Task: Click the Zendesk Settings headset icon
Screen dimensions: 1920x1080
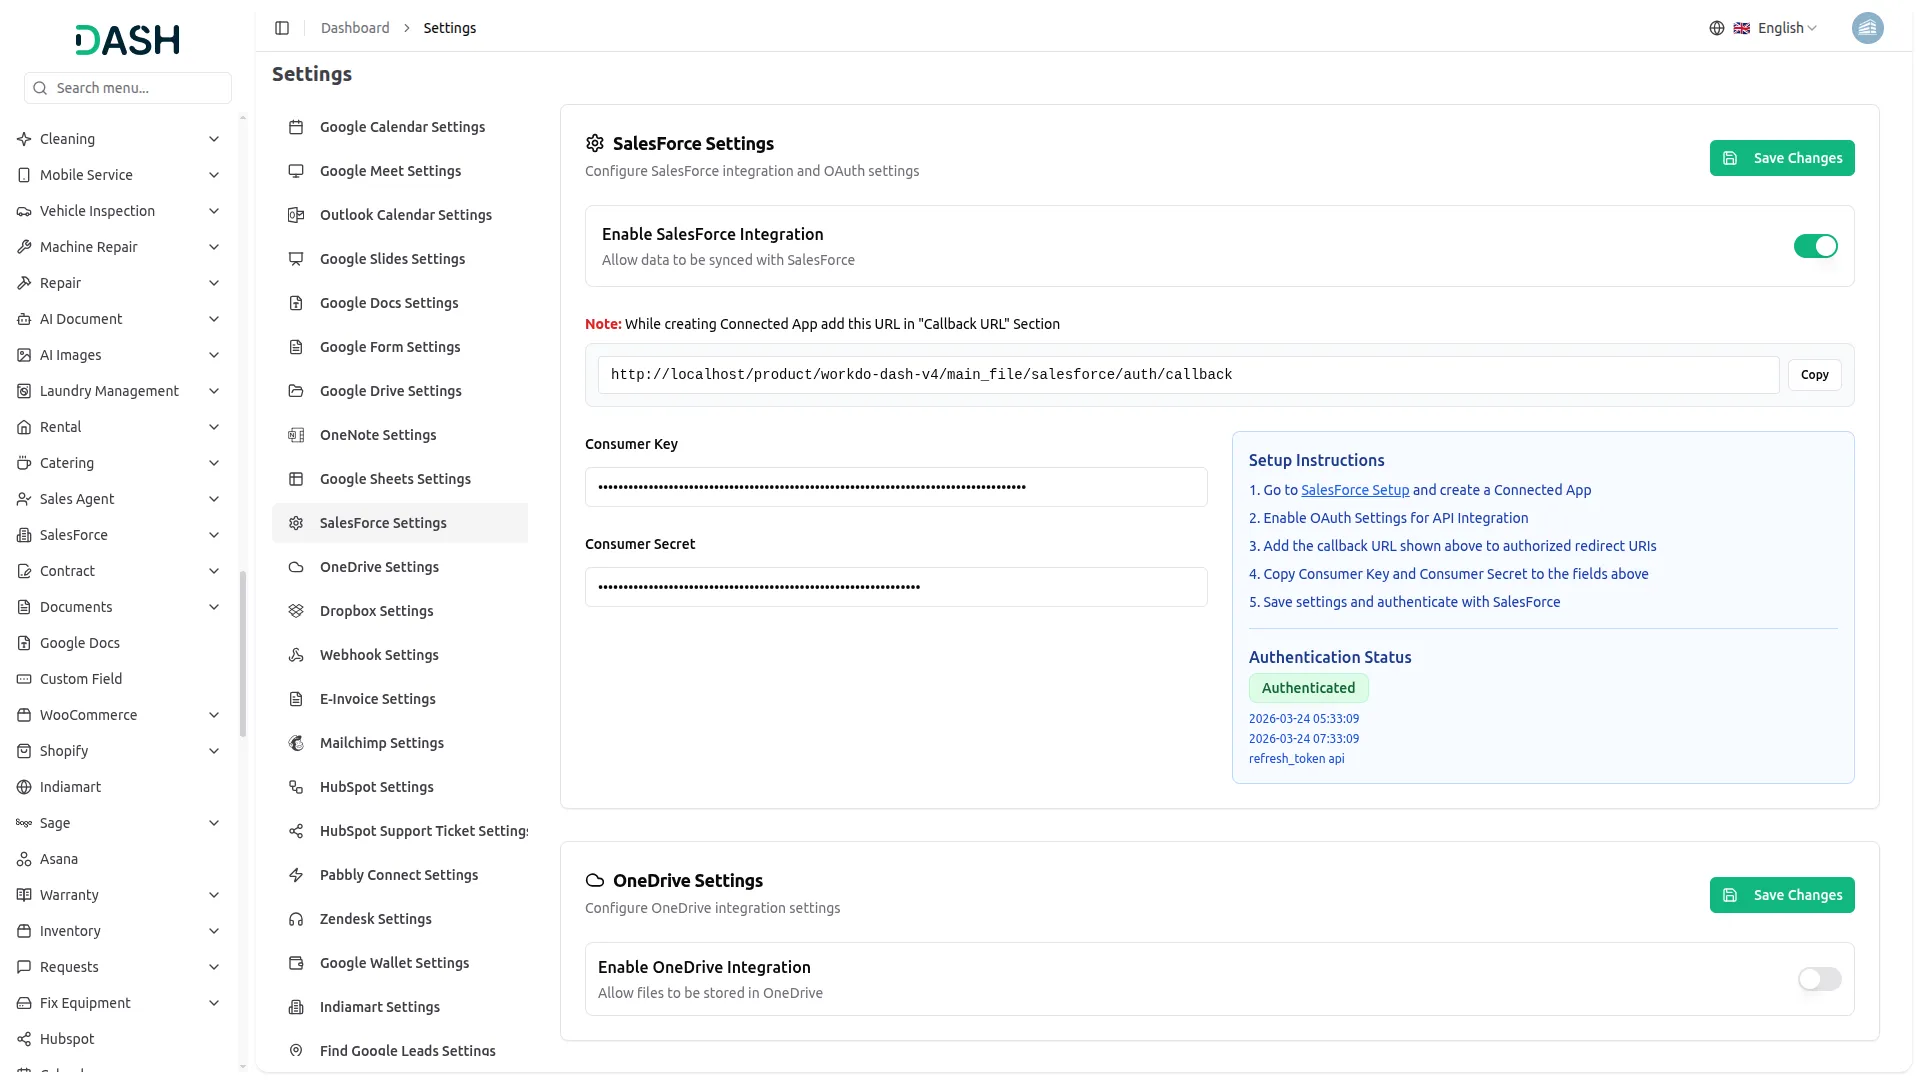Action: (296, 919)
